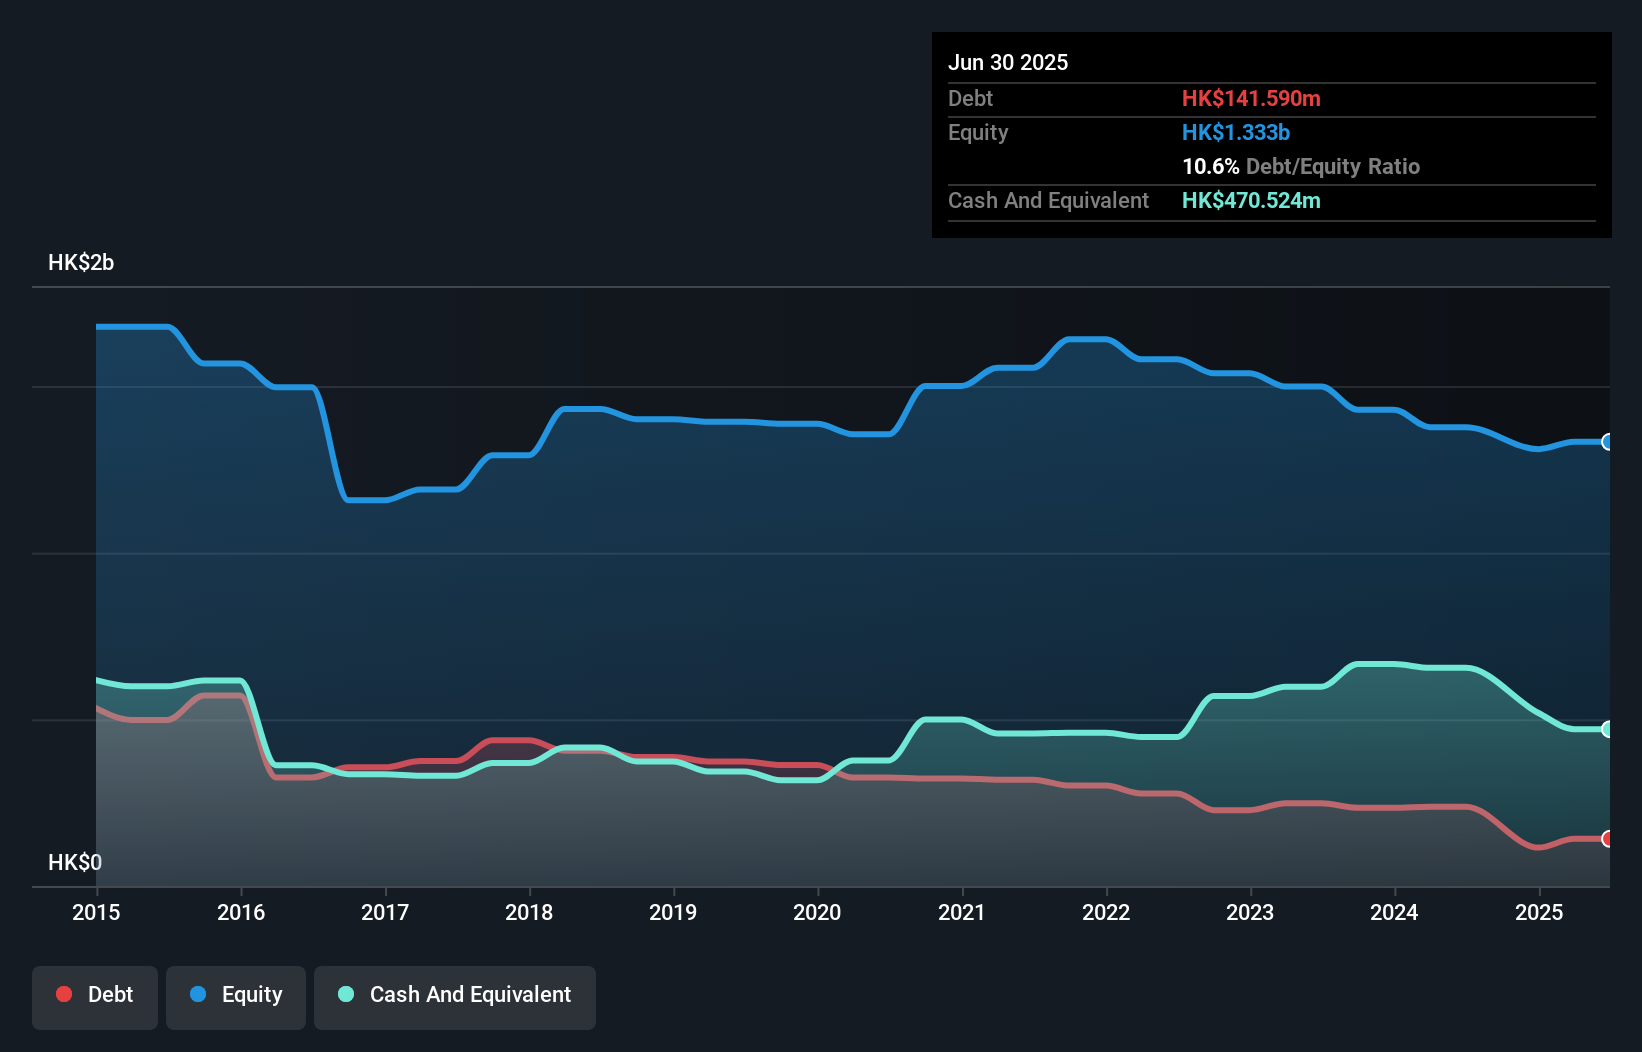This screenshot has height=1052, width=1642.
Task: Click the HK$470.524m cash value
Action: [1251, 200]
